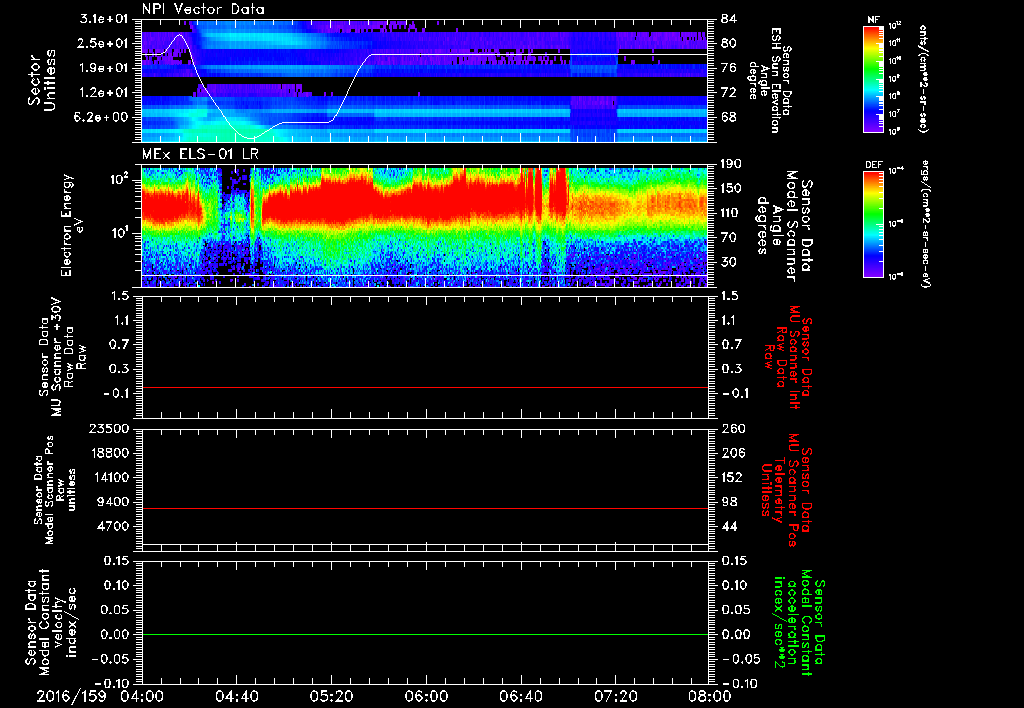Click the NF units label "cnts/(cm**2-sr-sec)"
The width and height of the screenshot is (1024, 708).
922,78
